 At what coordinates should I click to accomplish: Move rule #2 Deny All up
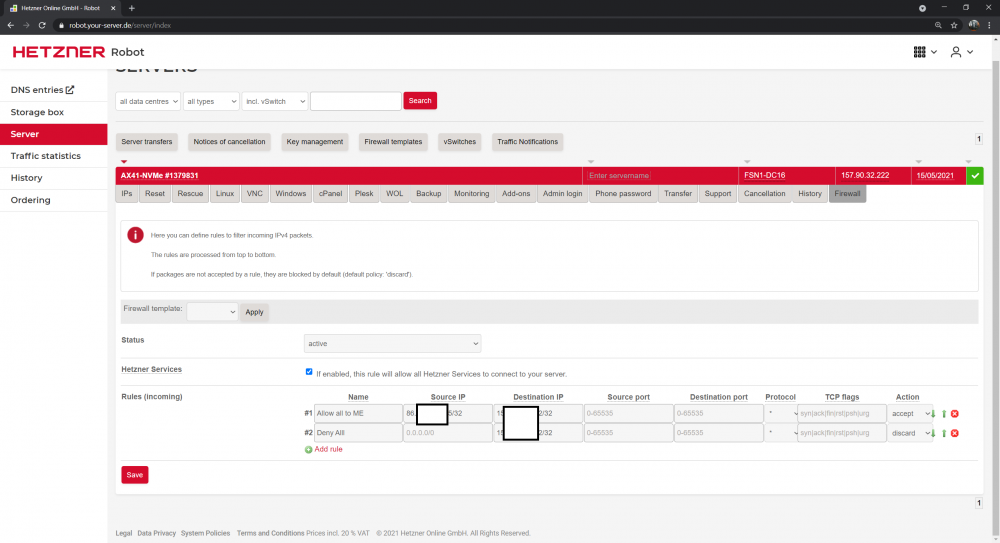coord(944,433)
